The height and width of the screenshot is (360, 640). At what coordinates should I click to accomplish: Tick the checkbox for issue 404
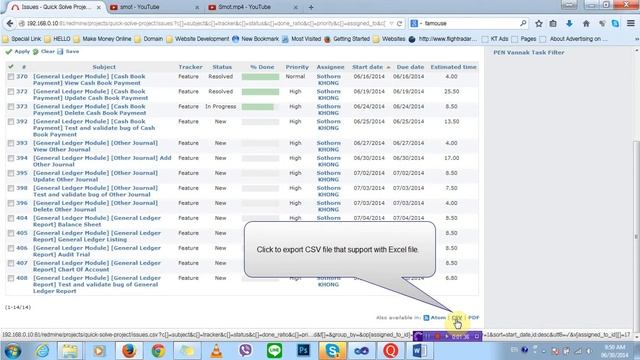coord(11,218)
